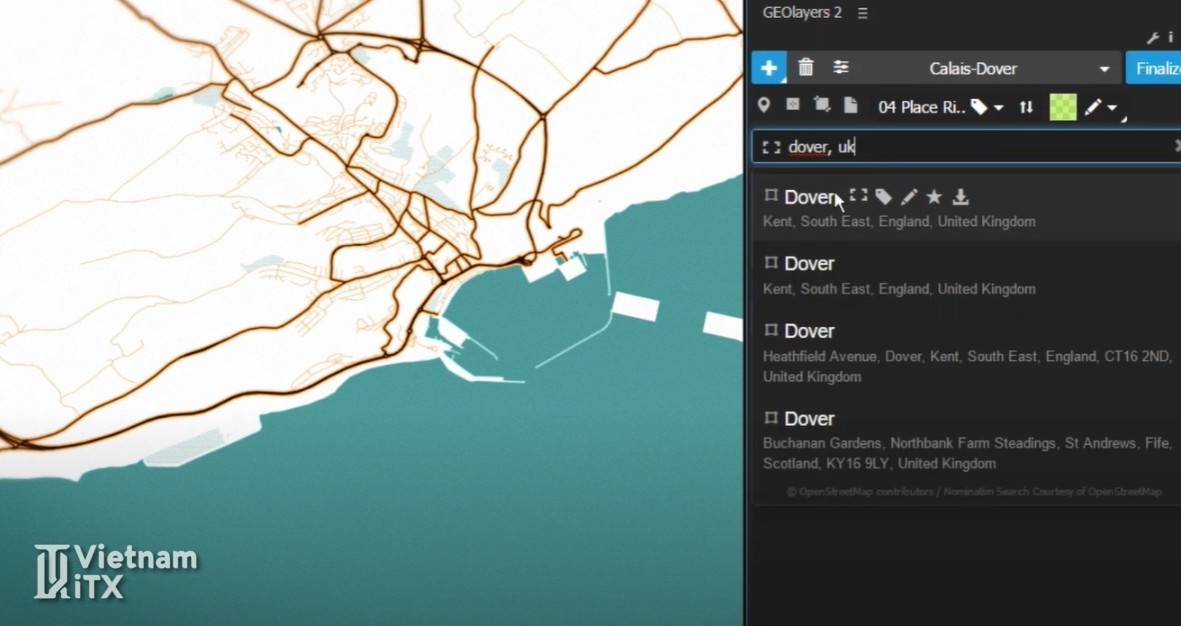
Task: Click the info 'i' icon
Action: click(x=1170, y=38)
